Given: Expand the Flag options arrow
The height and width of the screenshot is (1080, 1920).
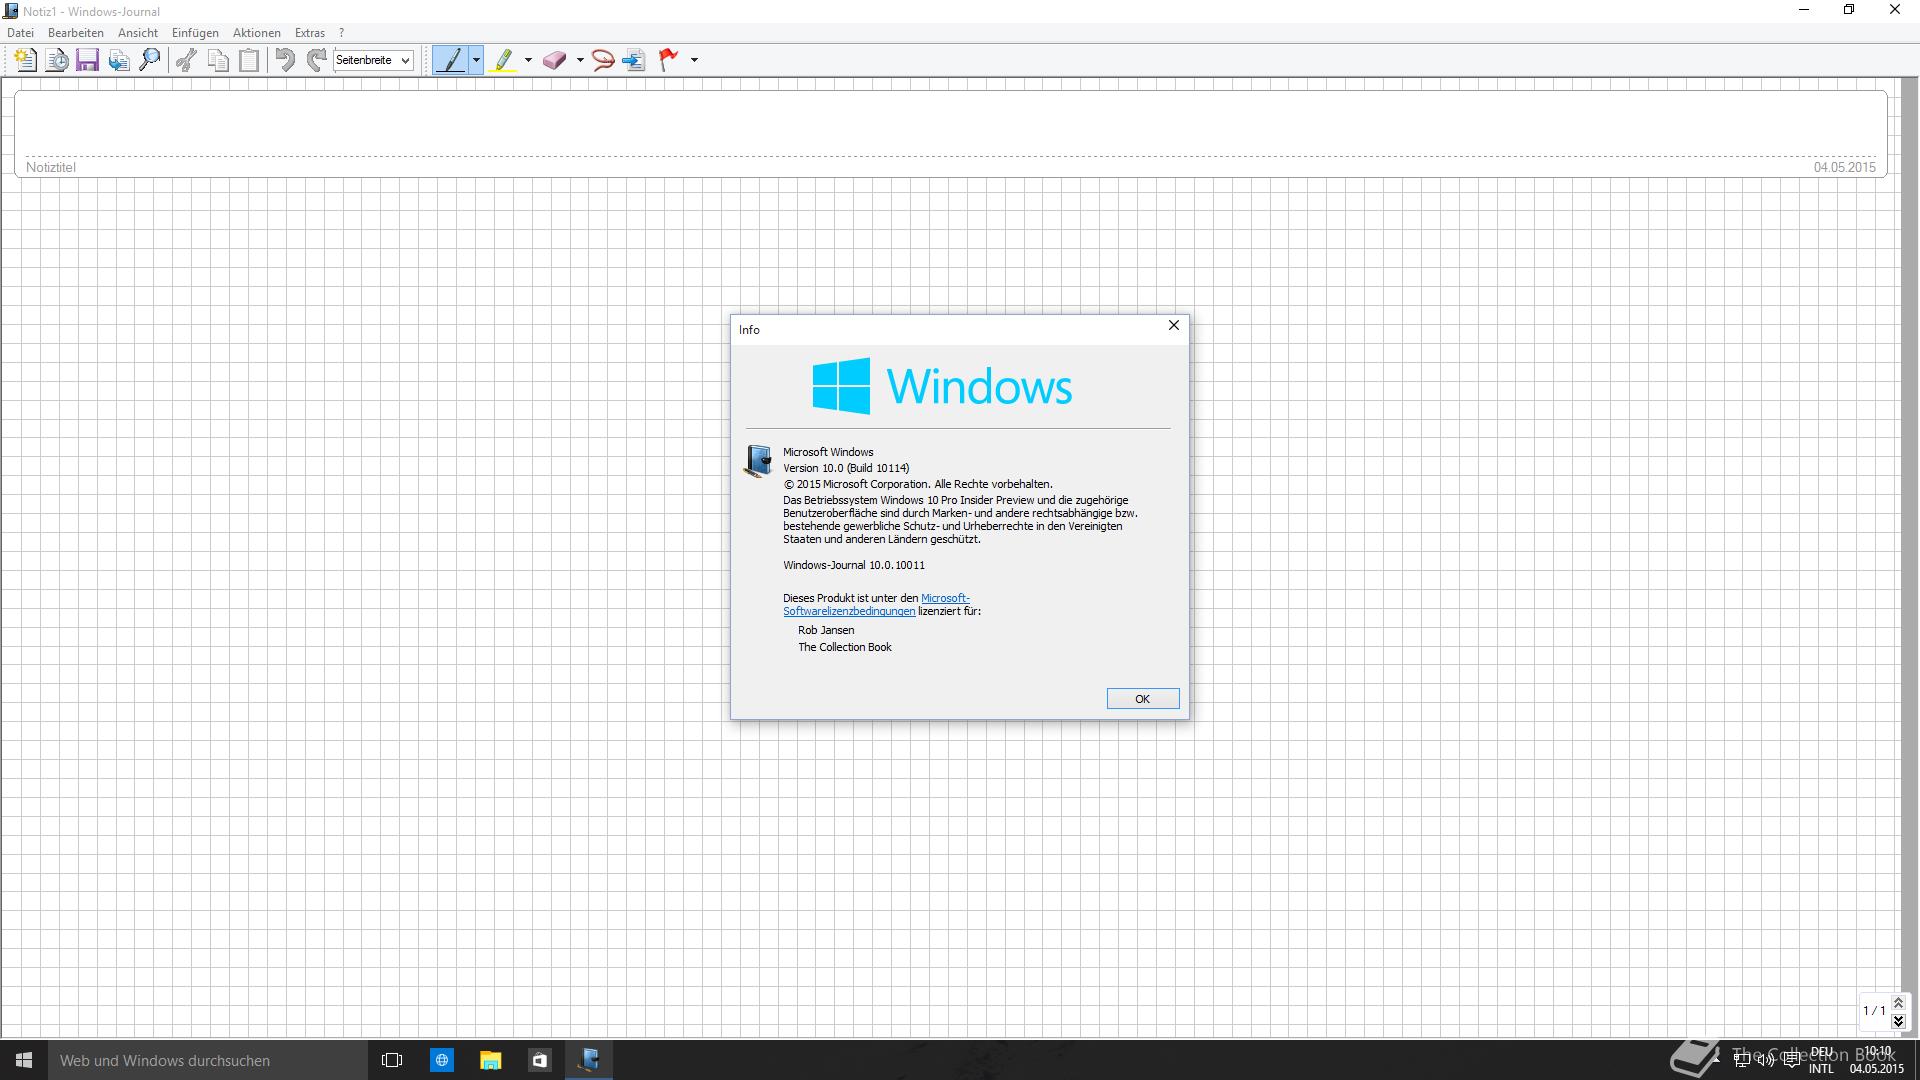Looking at the screenshot, I should (x=694, y=60).
